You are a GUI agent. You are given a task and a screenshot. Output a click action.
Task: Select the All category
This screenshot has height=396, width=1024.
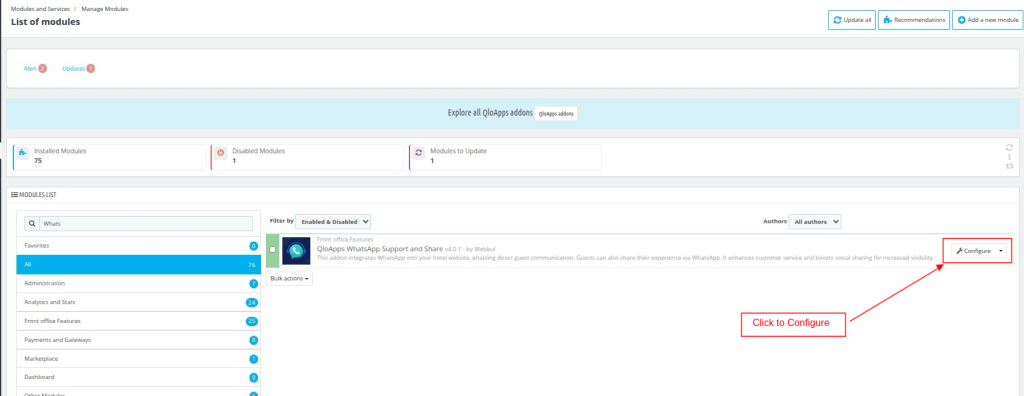tap(138, 265)
